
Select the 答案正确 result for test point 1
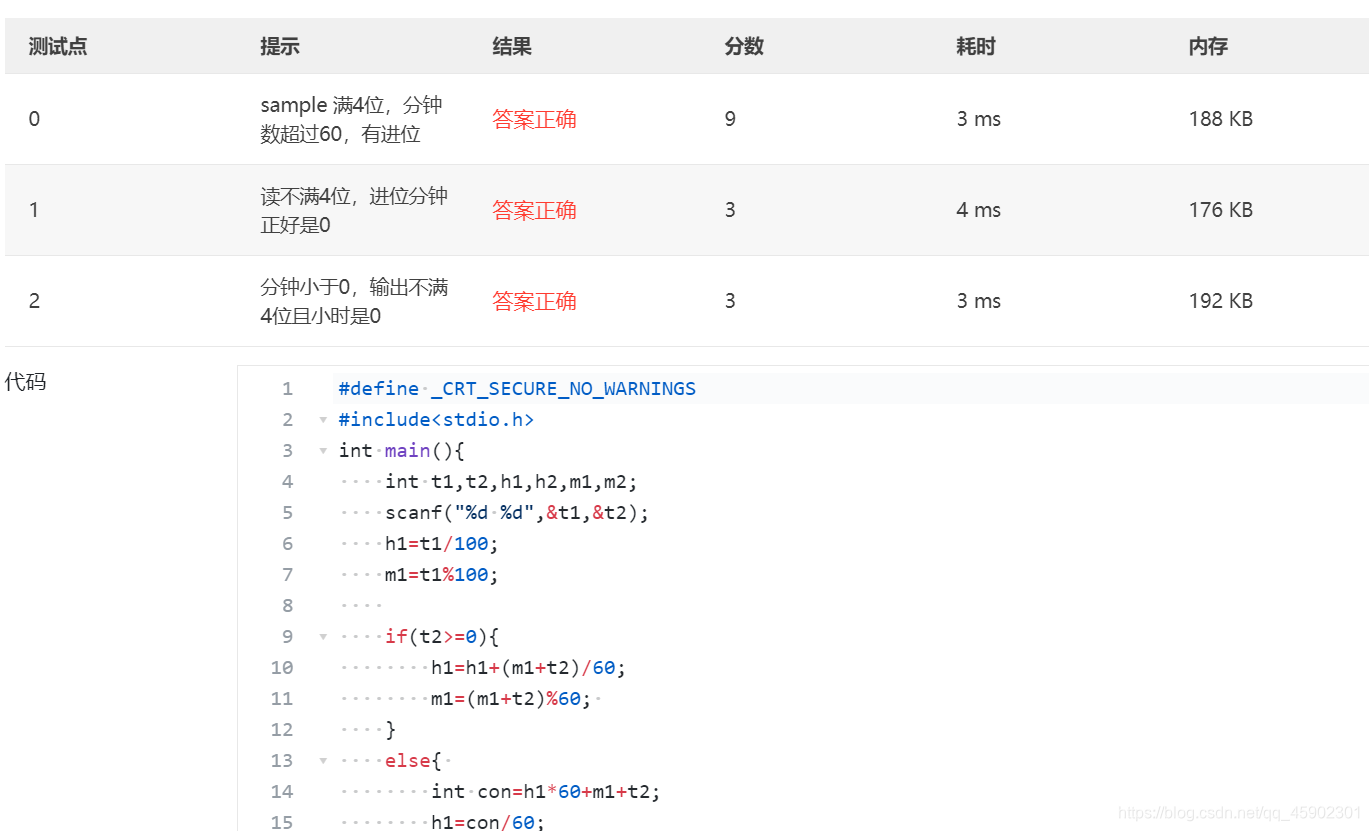(x=534, y=210)
